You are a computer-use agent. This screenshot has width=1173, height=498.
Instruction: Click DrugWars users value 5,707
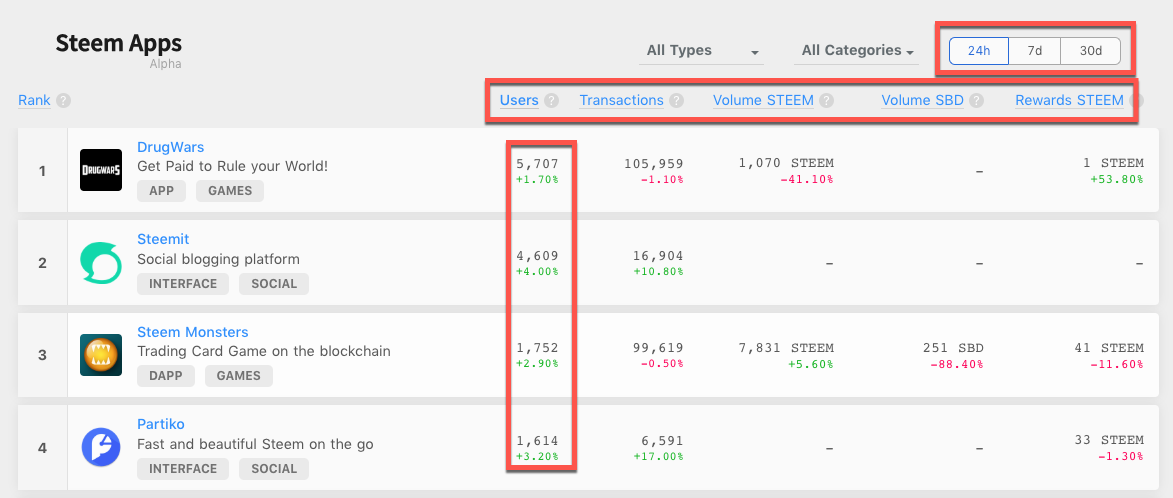(x=537, y=163)
